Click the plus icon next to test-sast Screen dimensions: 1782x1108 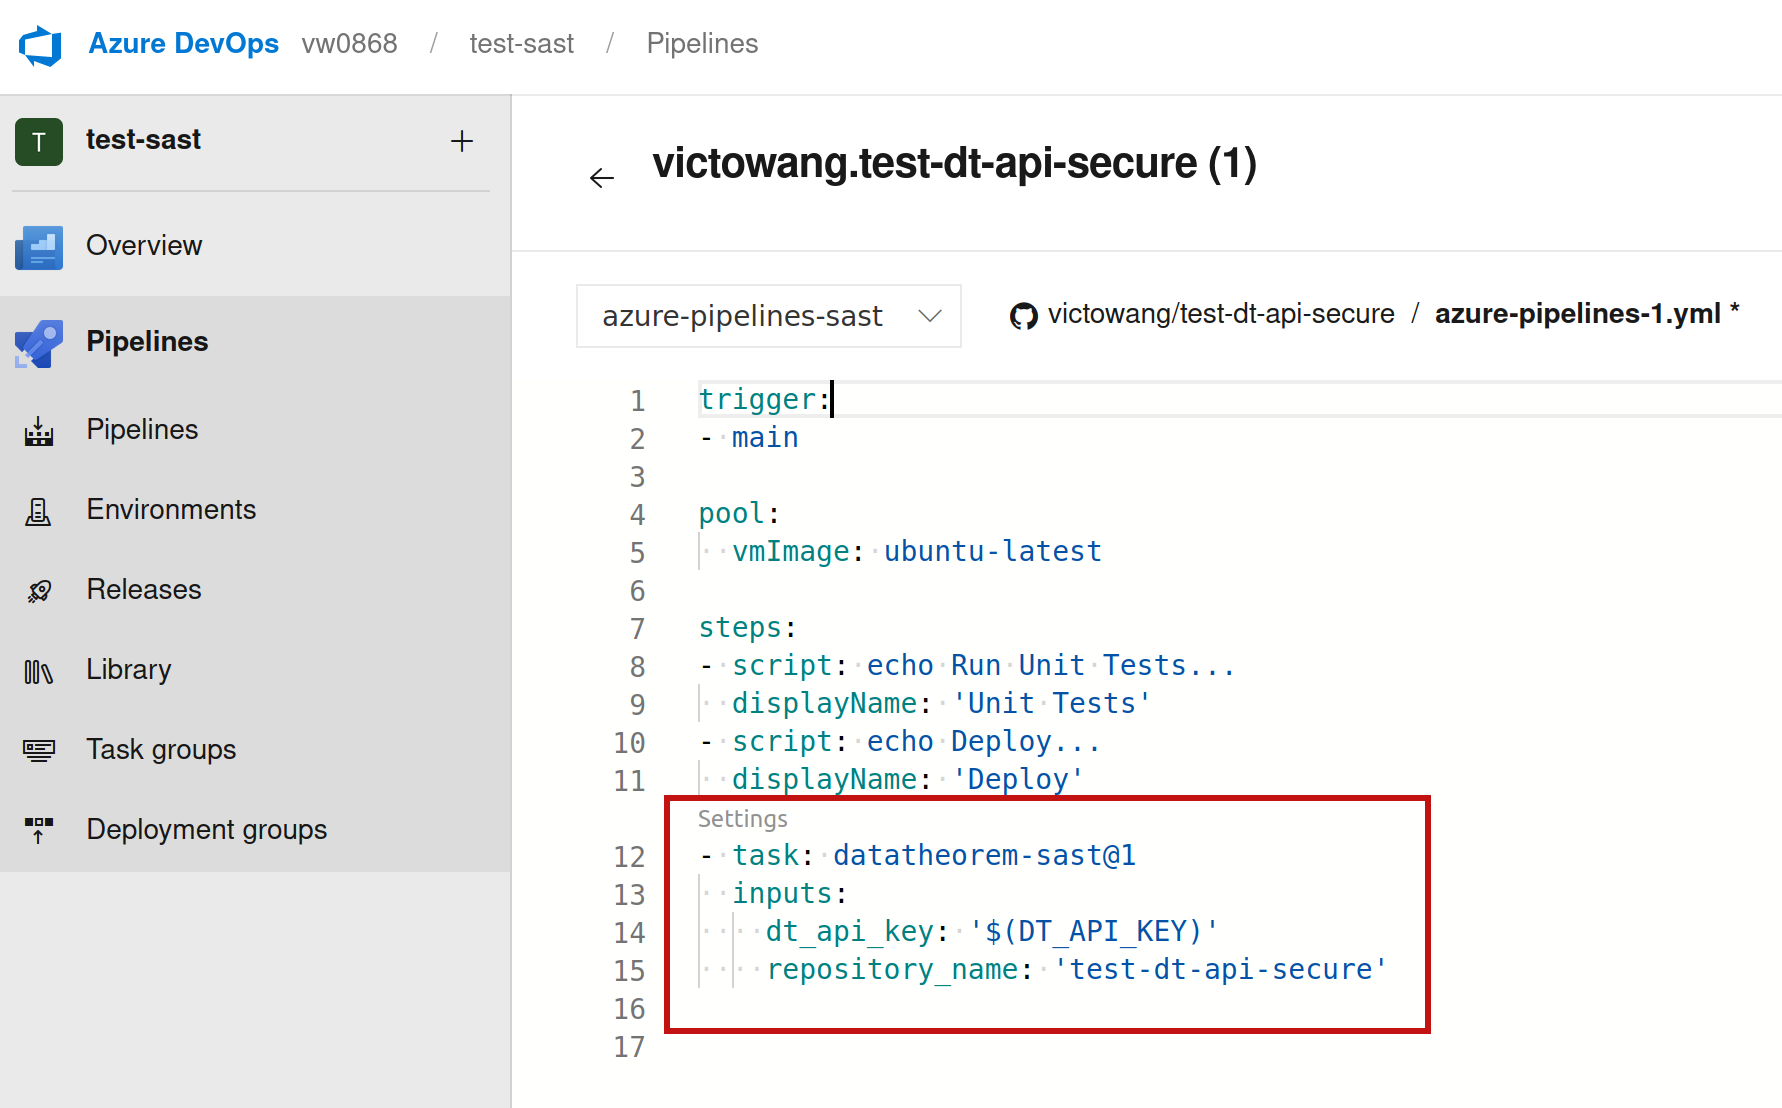461,141
